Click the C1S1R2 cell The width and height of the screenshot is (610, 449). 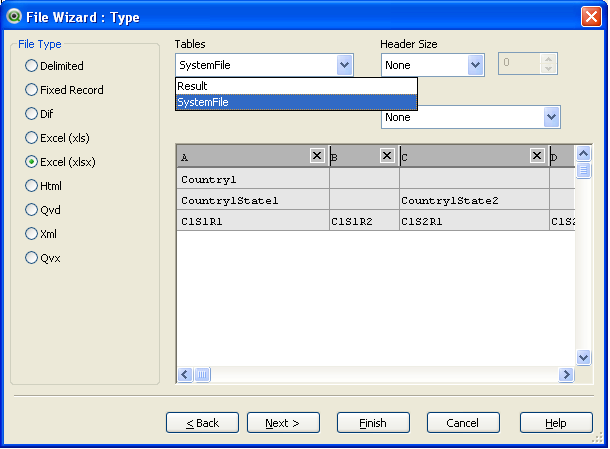coord(365,221)
